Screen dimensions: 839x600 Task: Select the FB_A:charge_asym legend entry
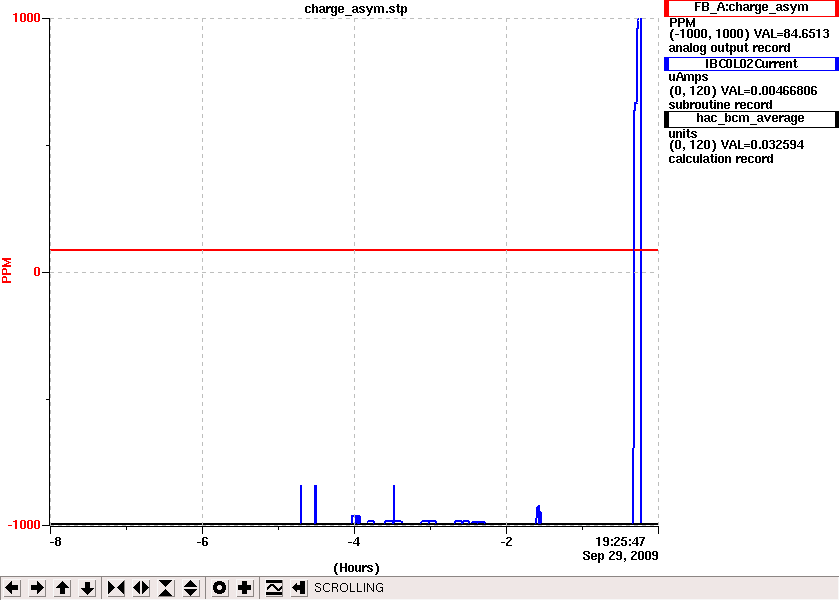click(x=751, y=8)
